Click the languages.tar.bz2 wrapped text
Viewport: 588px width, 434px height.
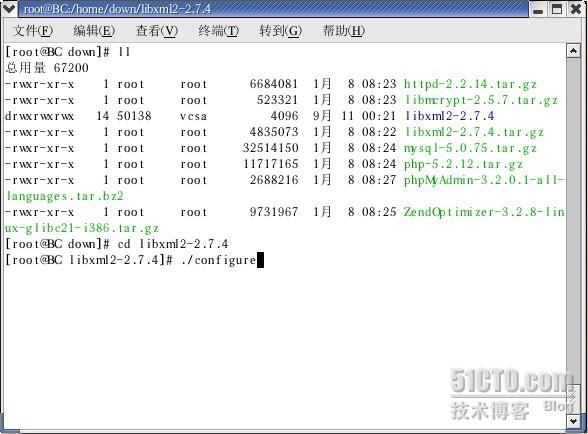[x=65, y=196]
